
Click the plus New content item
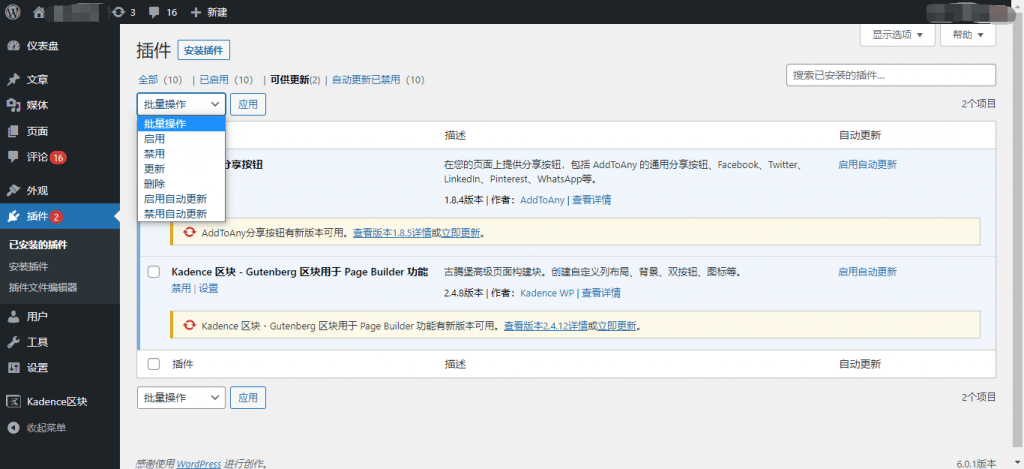coord(209,12)
